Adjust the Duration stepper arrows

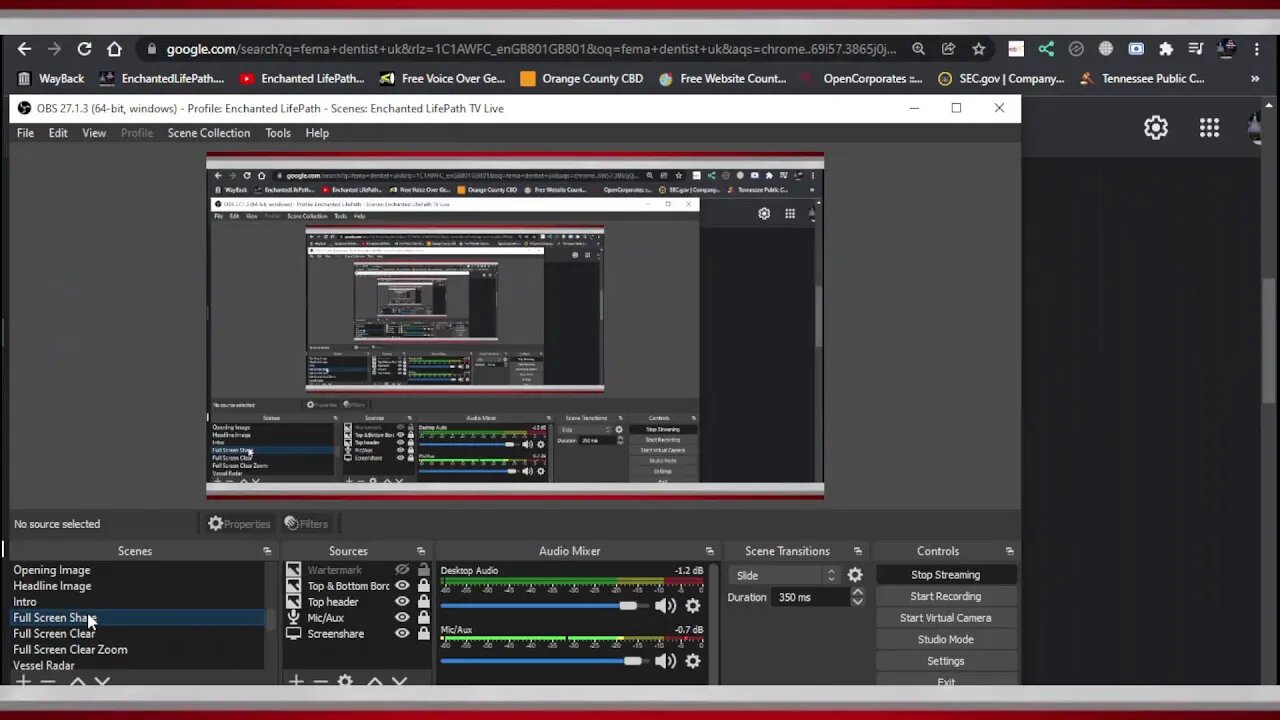pos(857,597)
